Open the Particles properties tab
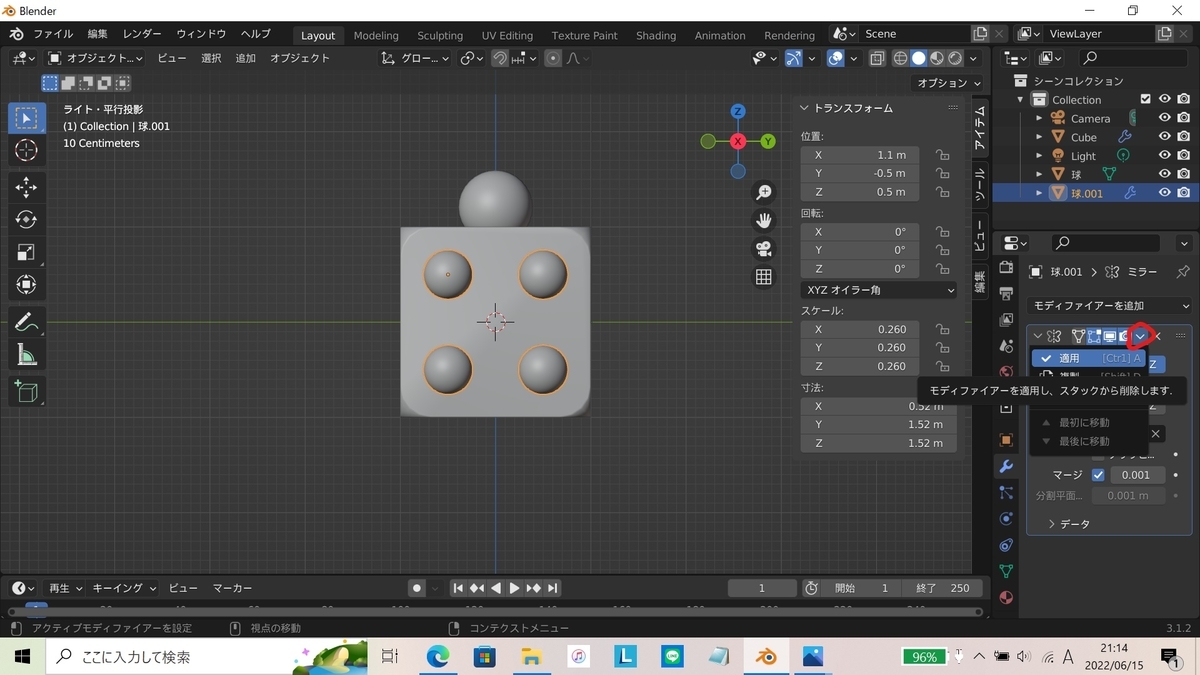The width and height of the screenshot is (1200, 675). [x=1006, y=493]
